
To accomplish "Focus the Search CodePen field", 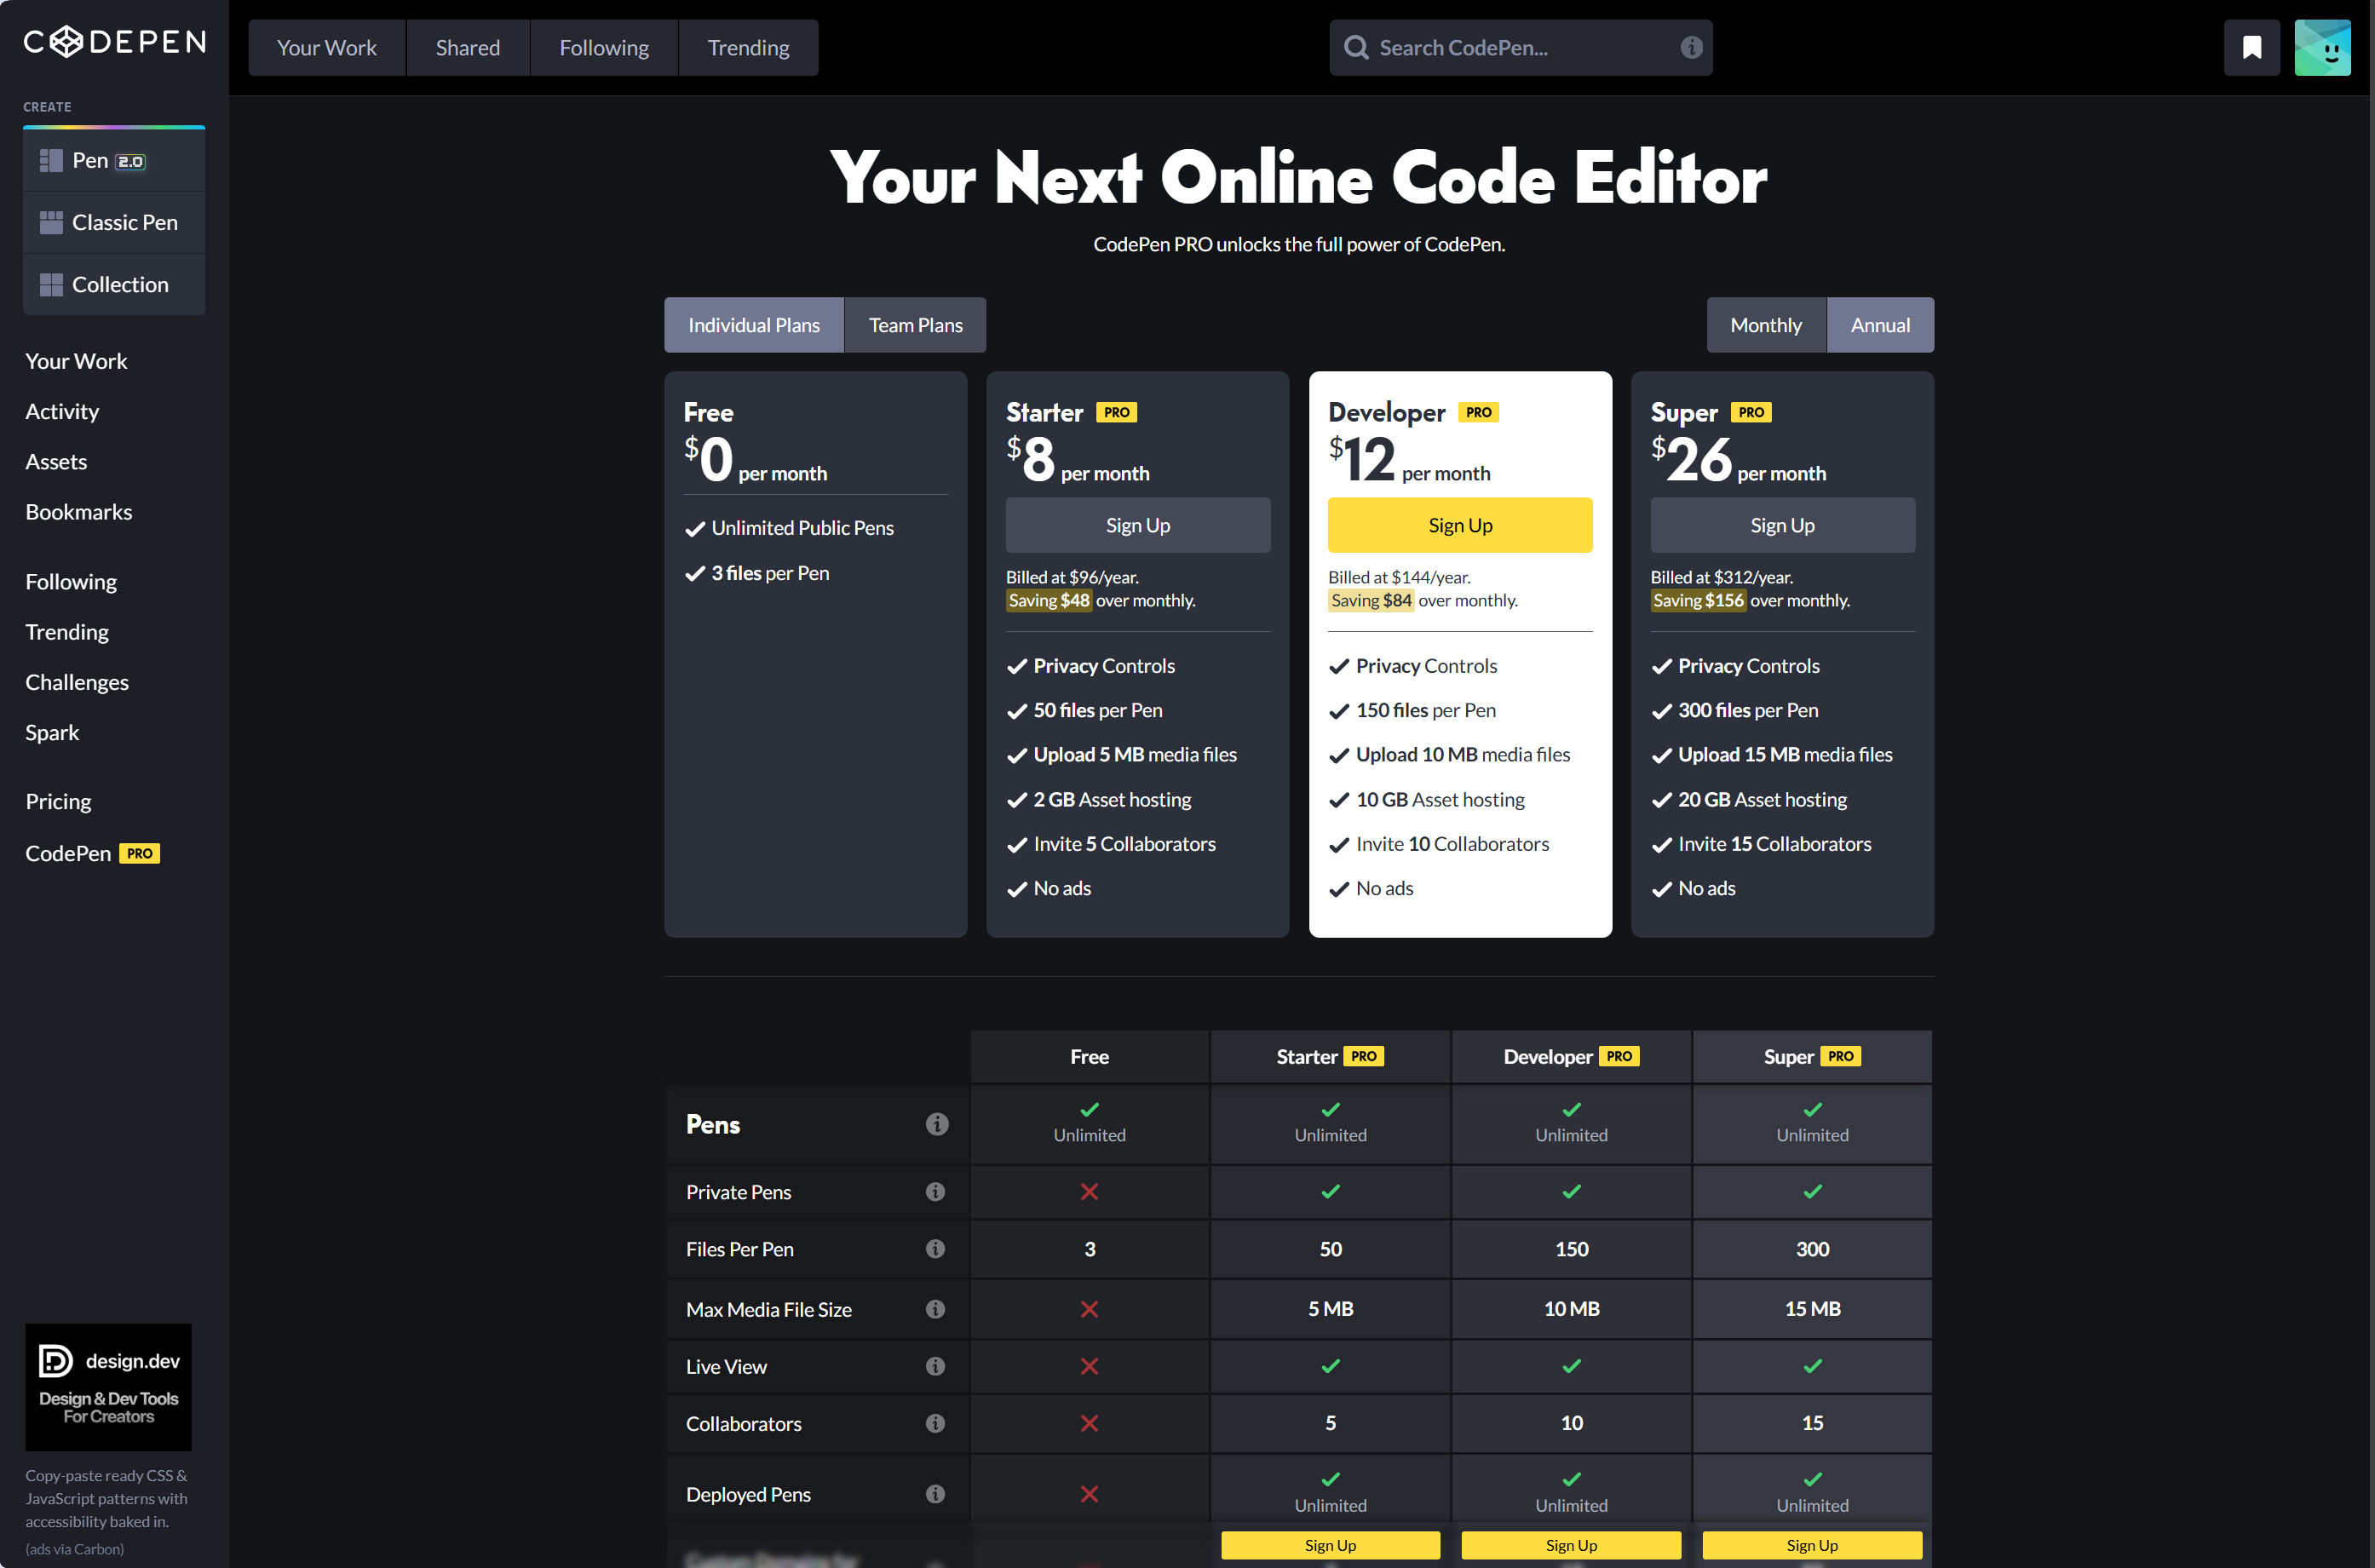I will (x=1521, y=47).
